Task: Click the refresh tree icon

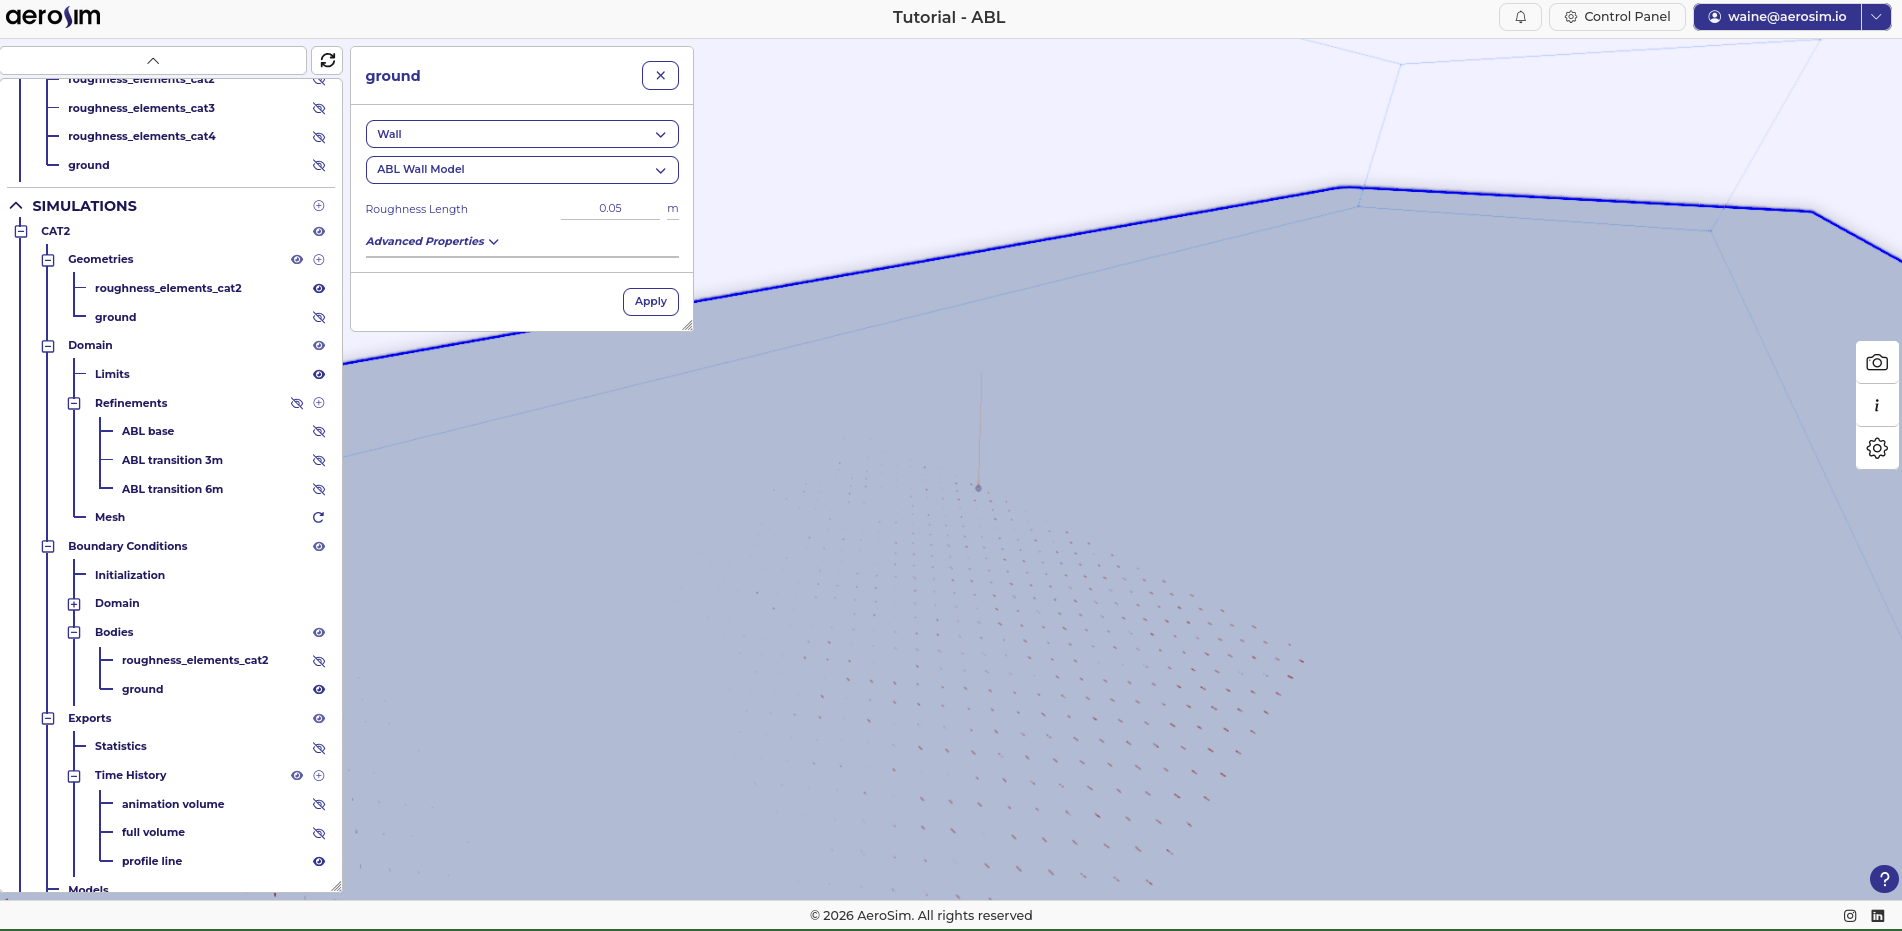Action: coord(327,60)
